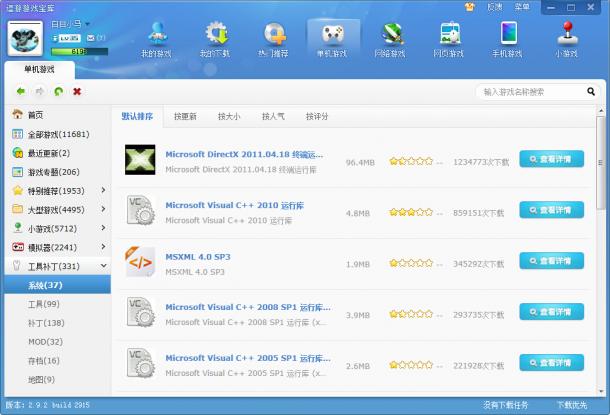Open 小游戏 joystick icon section

click(x=566, y=40)
